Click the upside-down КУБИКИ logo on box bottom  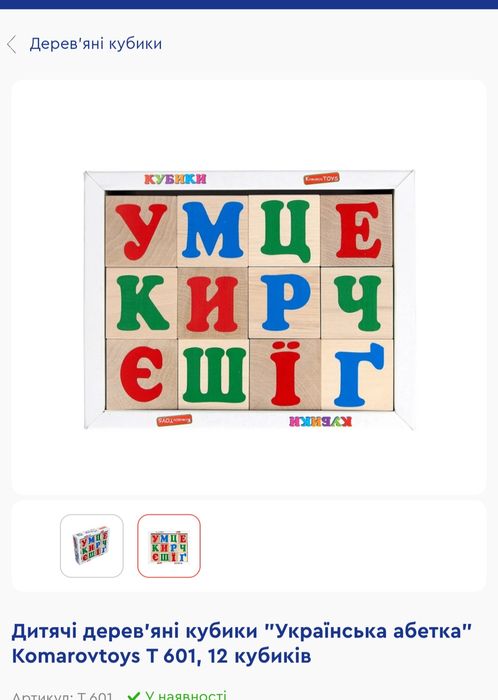coord(320,421)
